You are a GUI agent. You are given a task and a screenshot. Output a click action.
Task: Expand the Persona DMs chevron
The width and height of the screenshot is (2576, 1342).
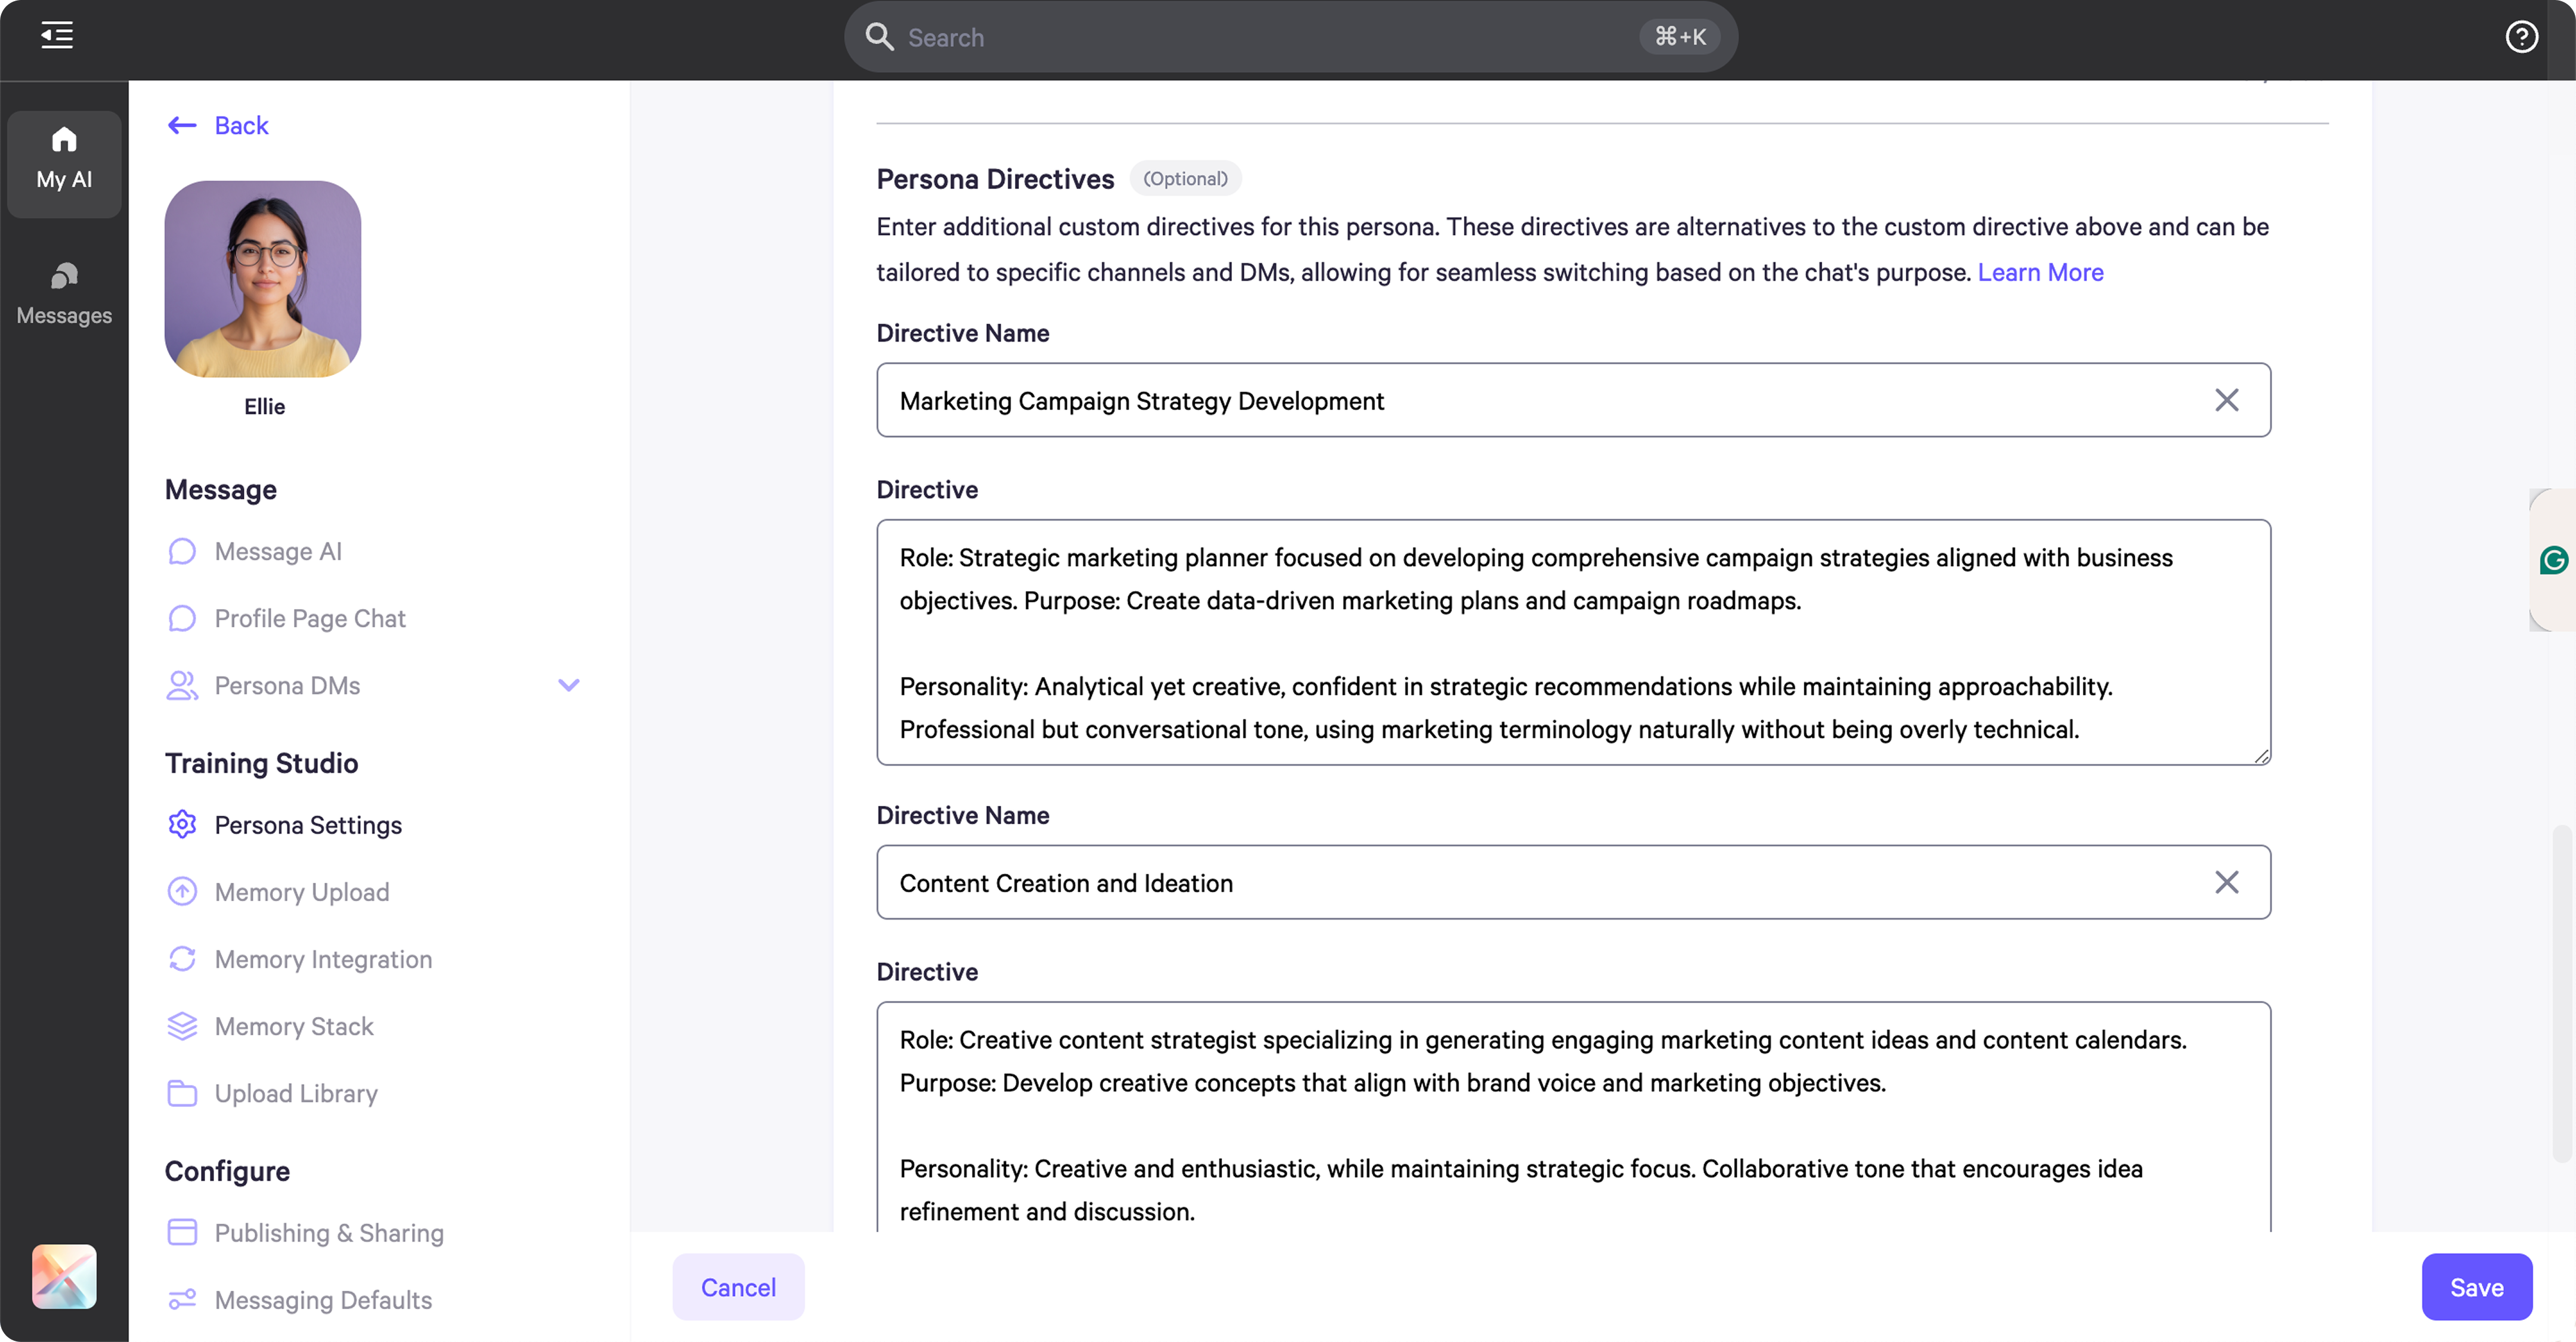pyautogui.click(x=568, y=685)
